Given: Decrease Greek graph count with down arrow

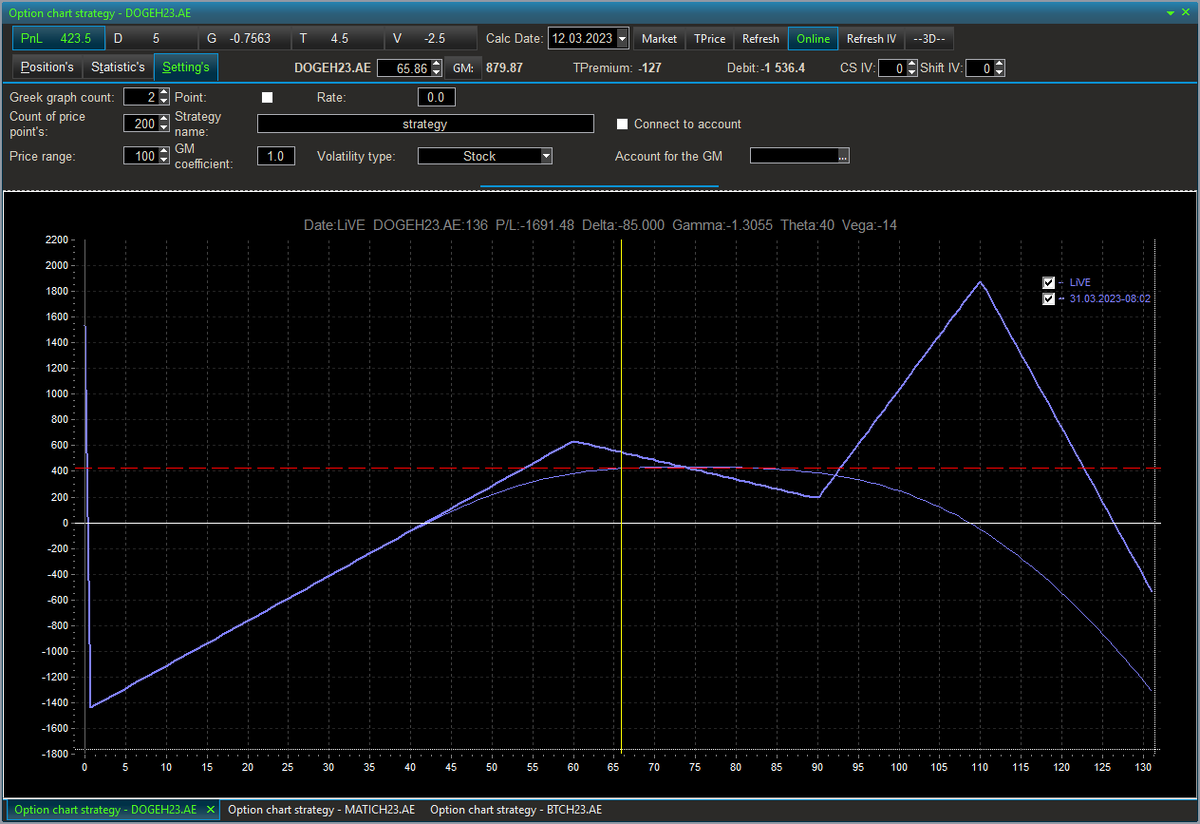Looking at the screenshot, I should (164, 101).
